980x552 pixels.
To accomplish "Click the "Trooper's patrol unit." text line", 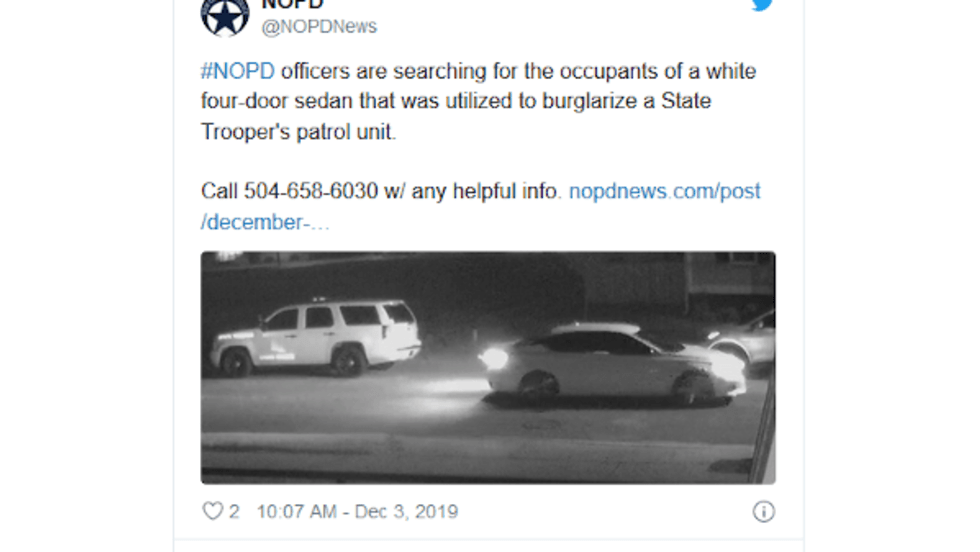I will [x=299, y=132].
